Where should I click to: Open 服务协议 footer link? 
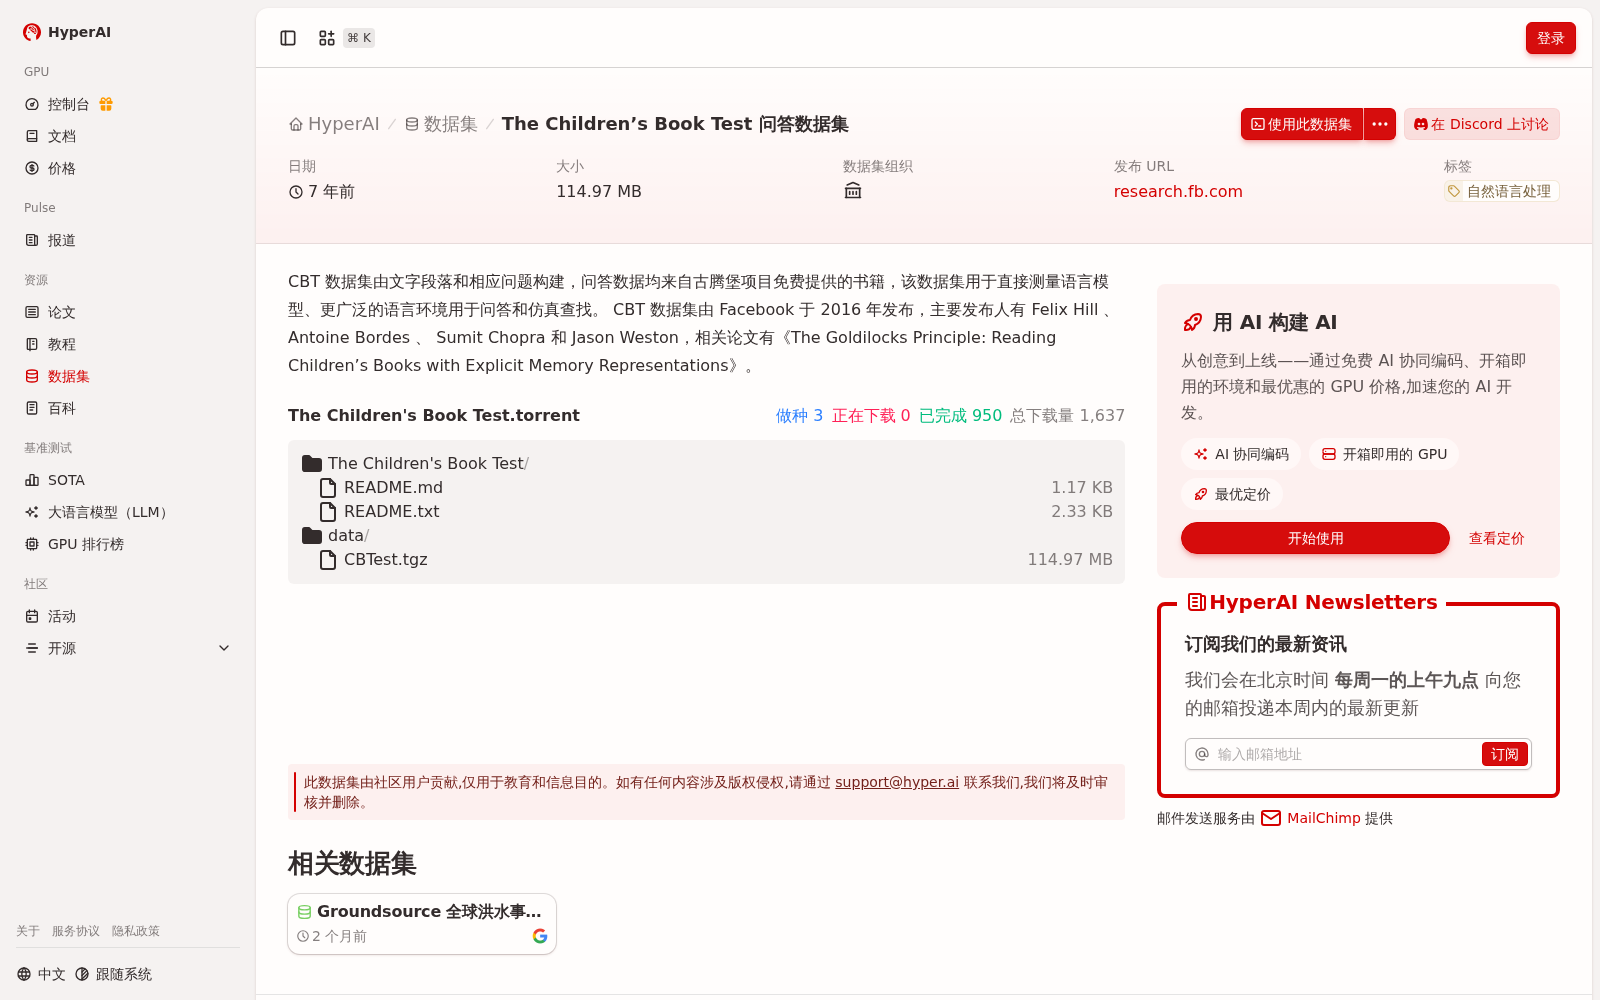(x=76, y=931)
